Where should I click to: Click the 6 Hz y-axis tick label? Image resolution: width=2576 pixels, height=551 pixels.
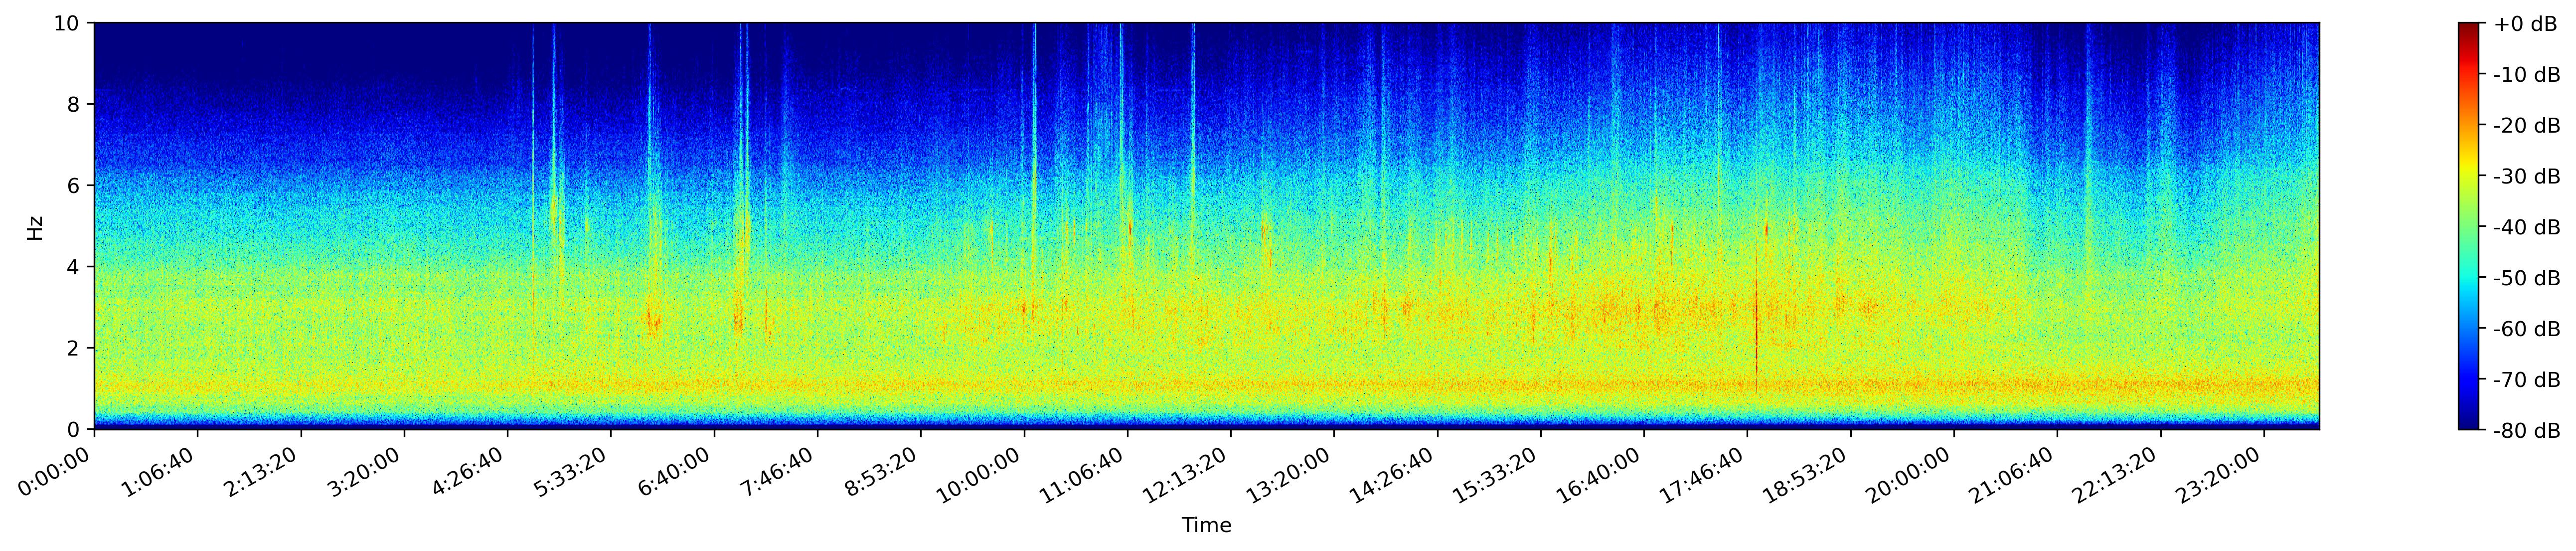click(74, 186)
